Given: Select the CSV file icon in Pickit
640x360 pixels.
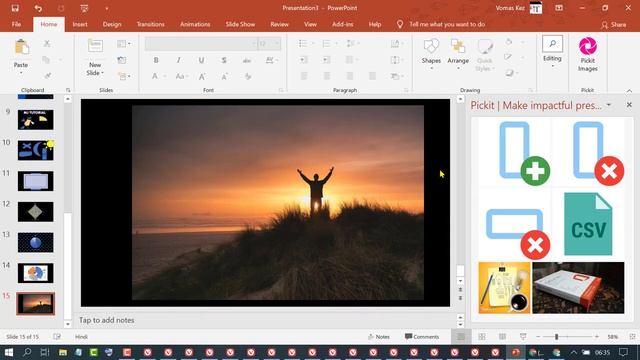Looking at the screenshot, I should pyautogui.click(x=588, y=224).
